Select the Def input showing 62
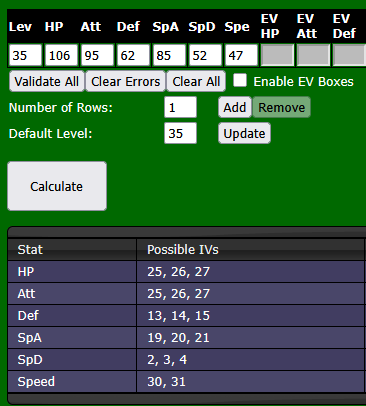This screenshot has width=366, height=406. pyautogui.click(x=134, y=55)
